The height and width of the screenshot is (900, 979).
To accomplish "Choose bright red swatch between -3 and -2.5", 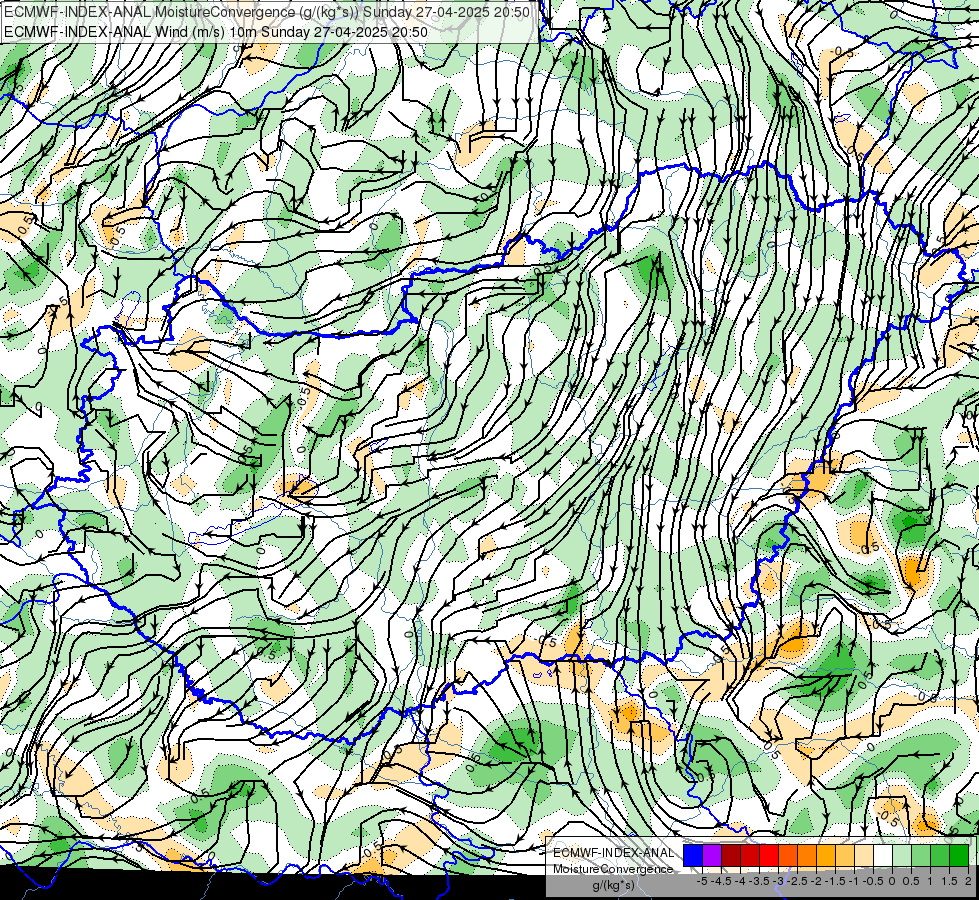I will pos(769,856).
